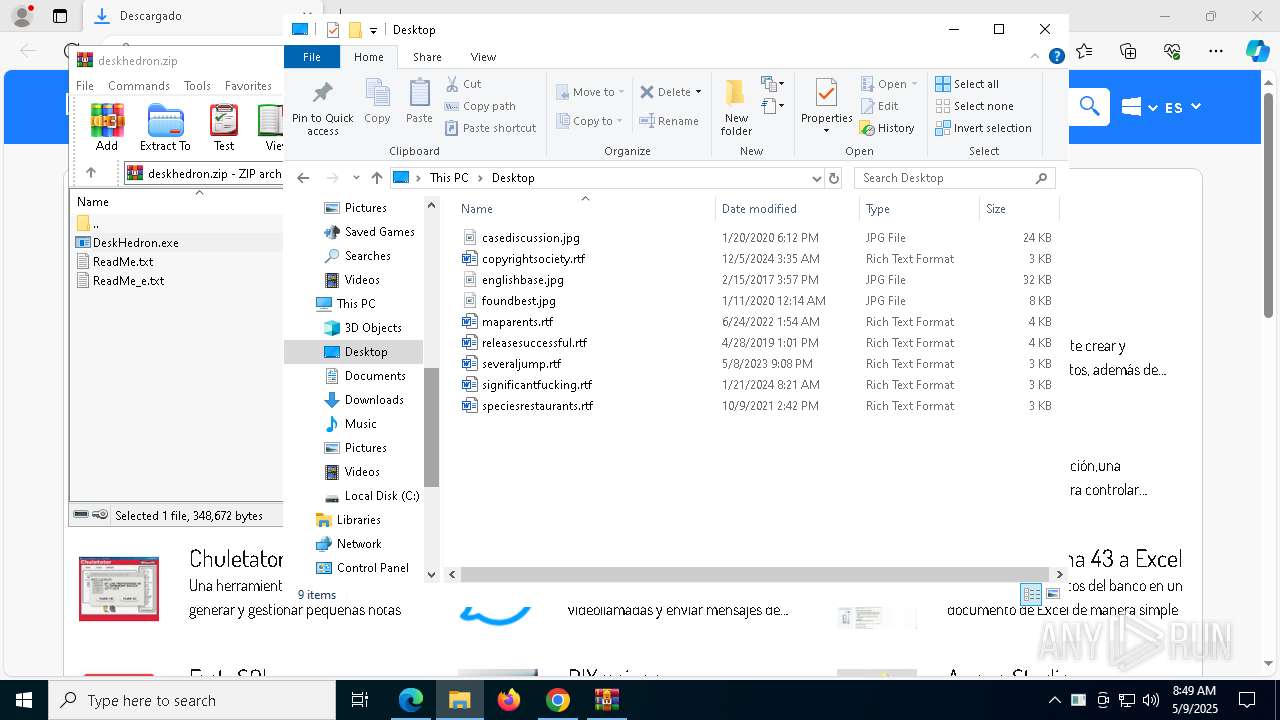
Task: Create a New folder from ribbon
Action: click(x=736, y=107)
